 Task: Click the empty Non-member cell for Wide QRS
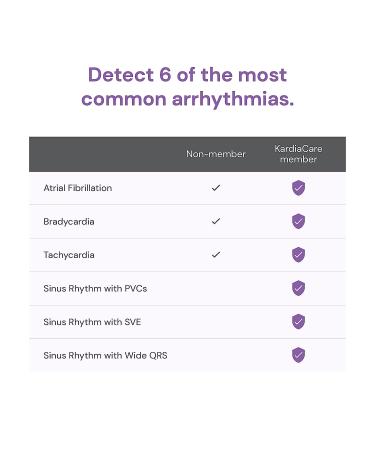[216, 355]
